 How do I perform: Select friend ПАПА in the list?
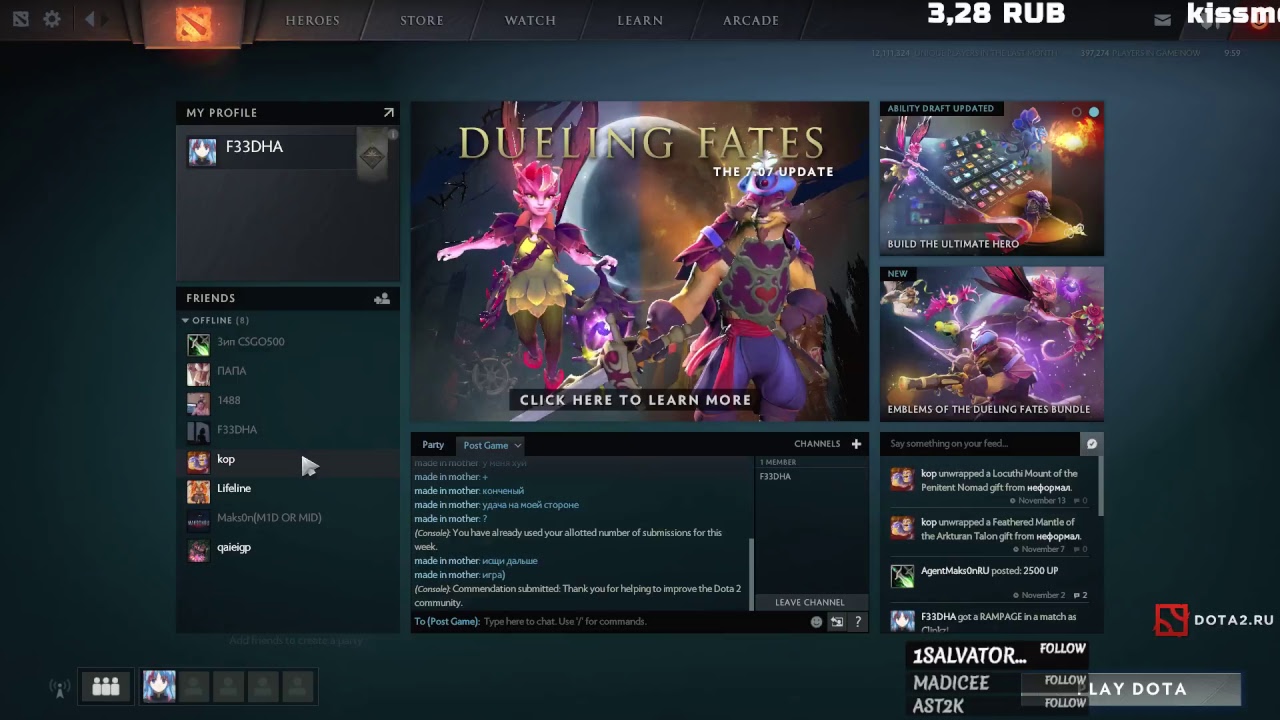pos(288,371)
